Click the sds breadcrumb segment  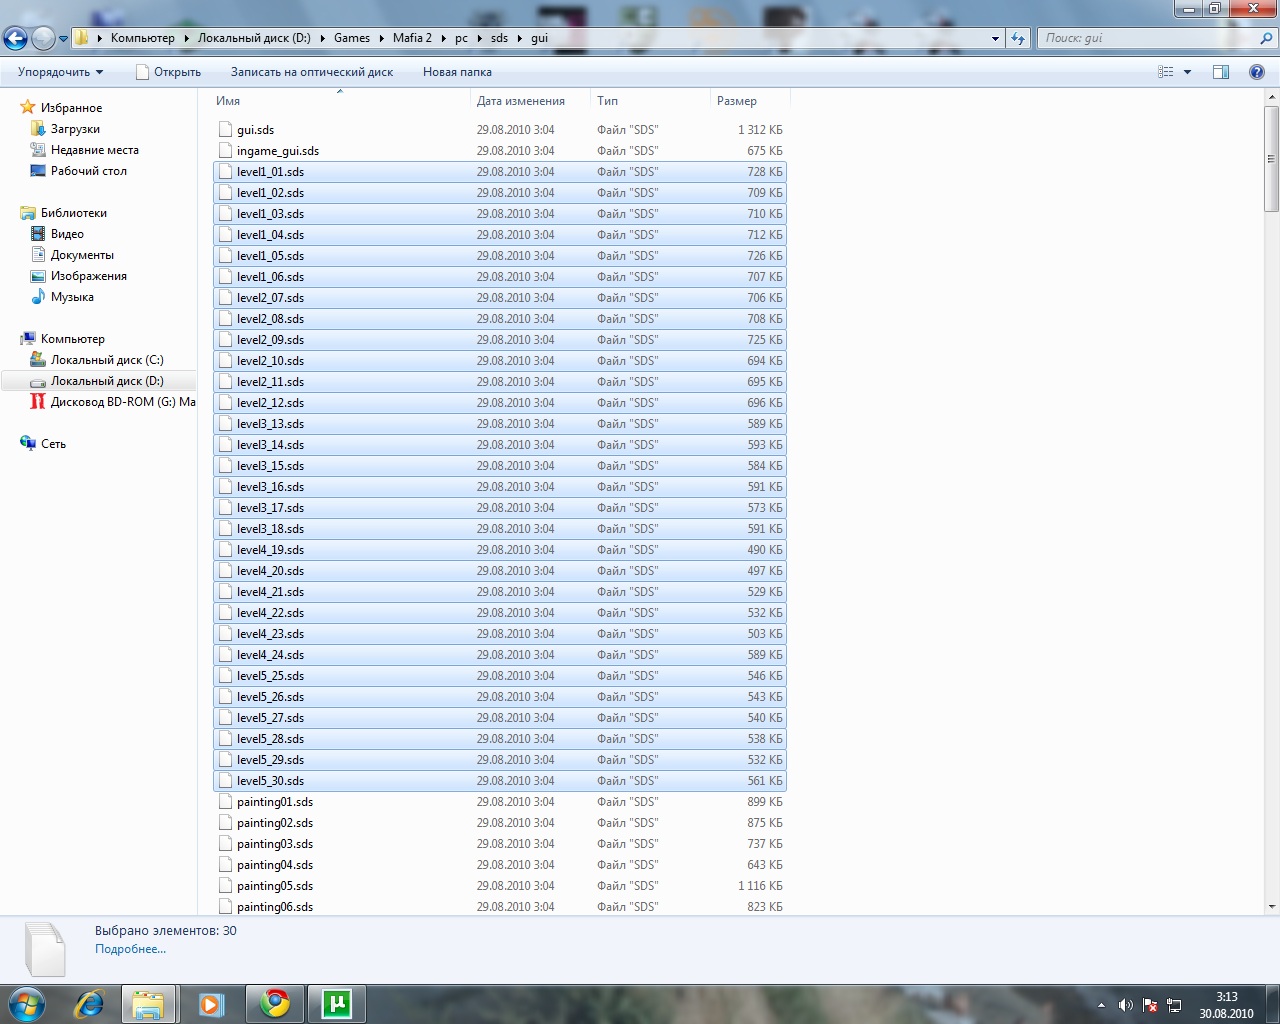(499, 38)
